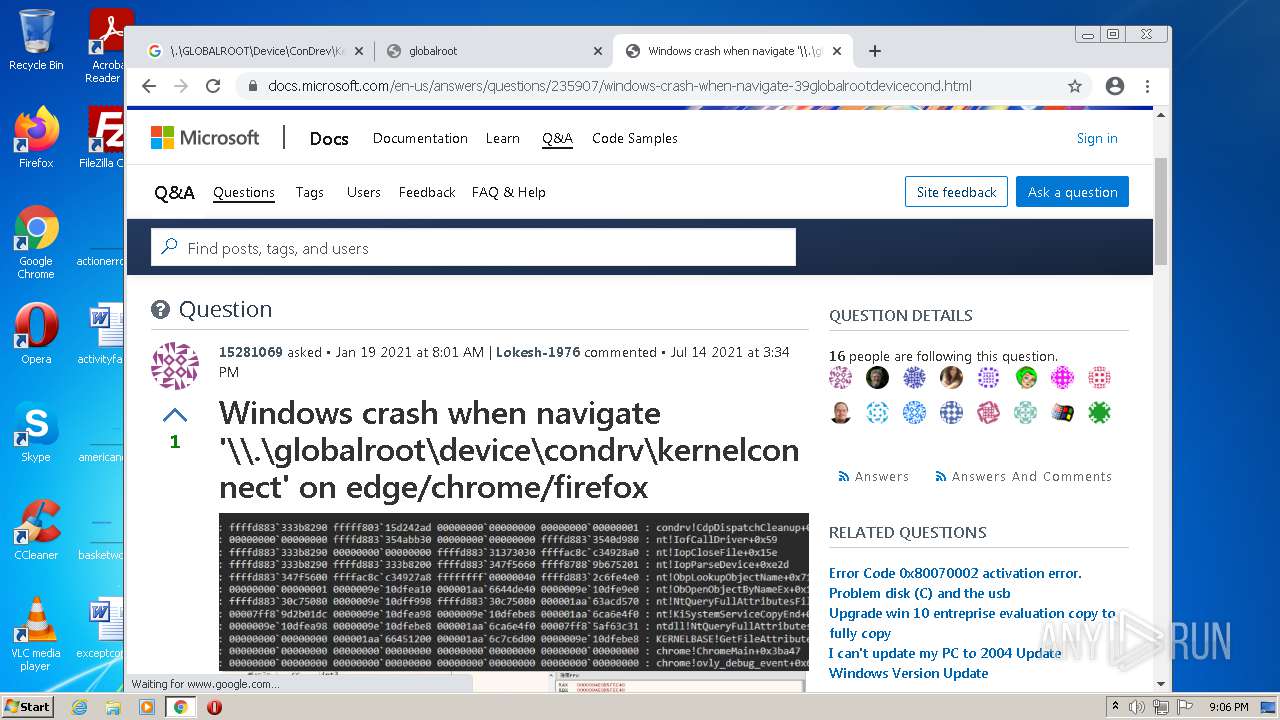Click the address bar URL field
This screenshot has height=720, width=1280.
pyautogui.click(x=650, y=86)
